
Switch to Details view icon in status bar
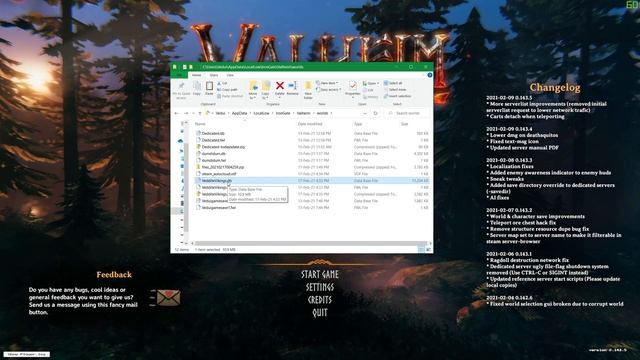[421, 250]
